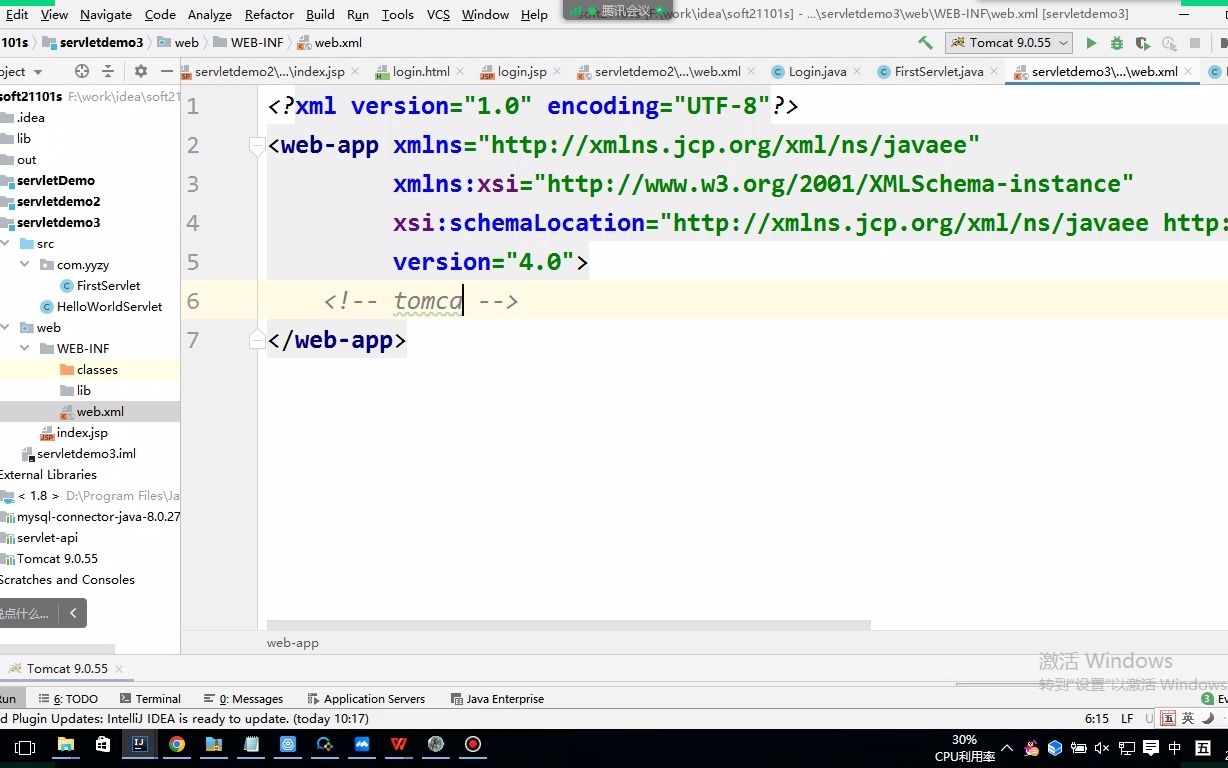Fold the closing web-app tag at line 7
1228x768 pixels.
[256, 340]
